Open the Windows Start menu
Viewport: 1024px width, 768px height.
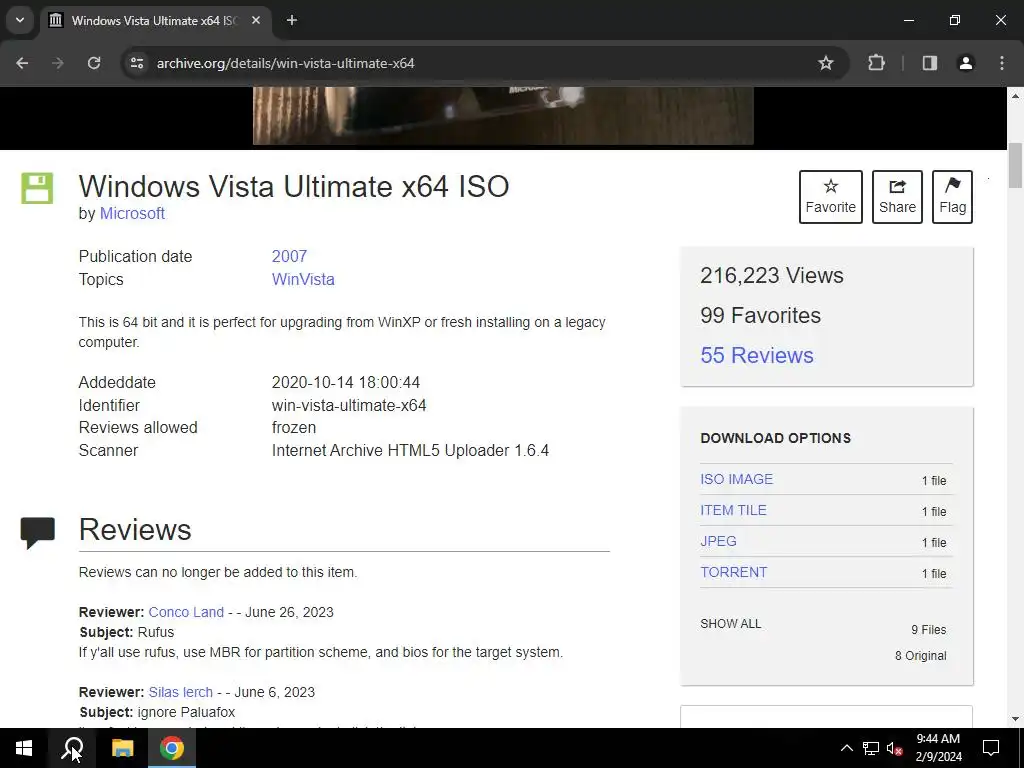24,748
